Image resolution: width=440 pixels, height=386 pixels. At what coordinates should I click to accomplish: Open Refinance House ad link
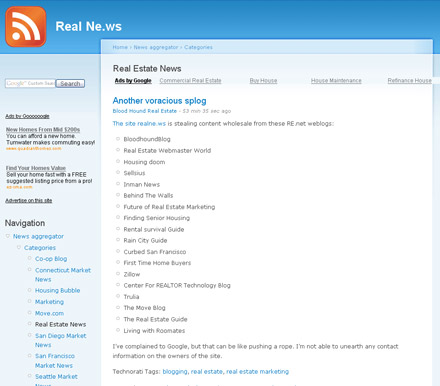pos(409,81)
